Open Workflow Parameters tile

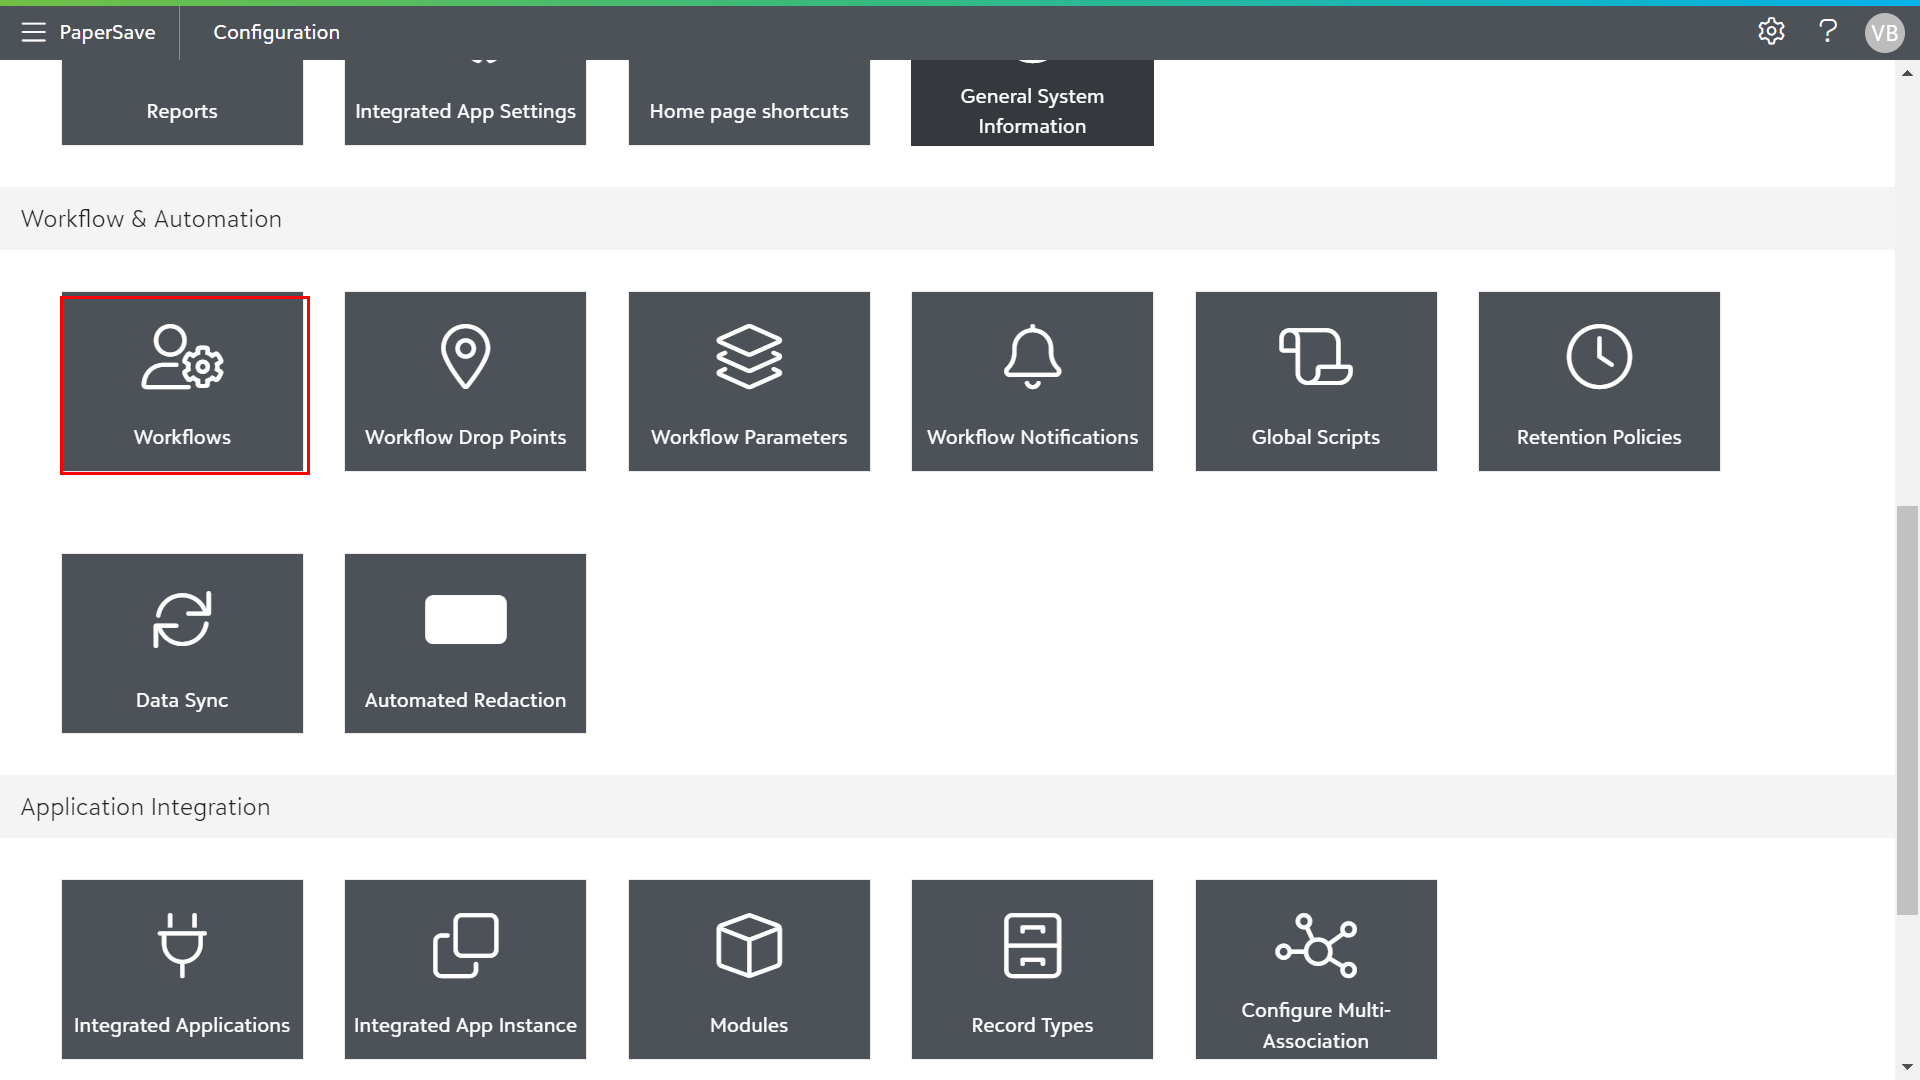[748, 382]
